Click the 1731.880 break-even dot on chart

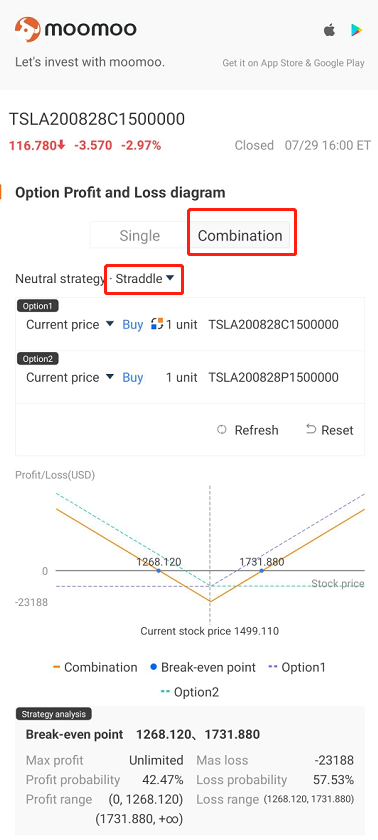[262, 571]
